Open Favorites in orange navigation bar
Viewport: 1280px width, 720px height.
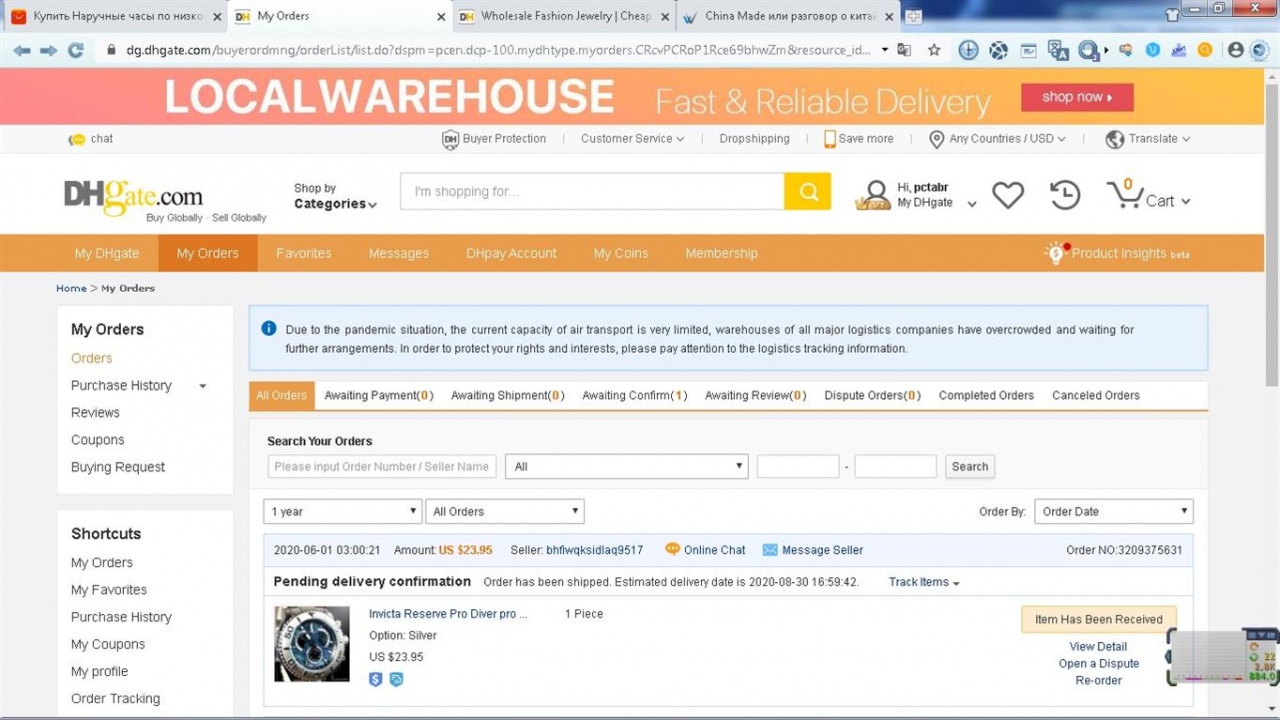pos(303,253)
